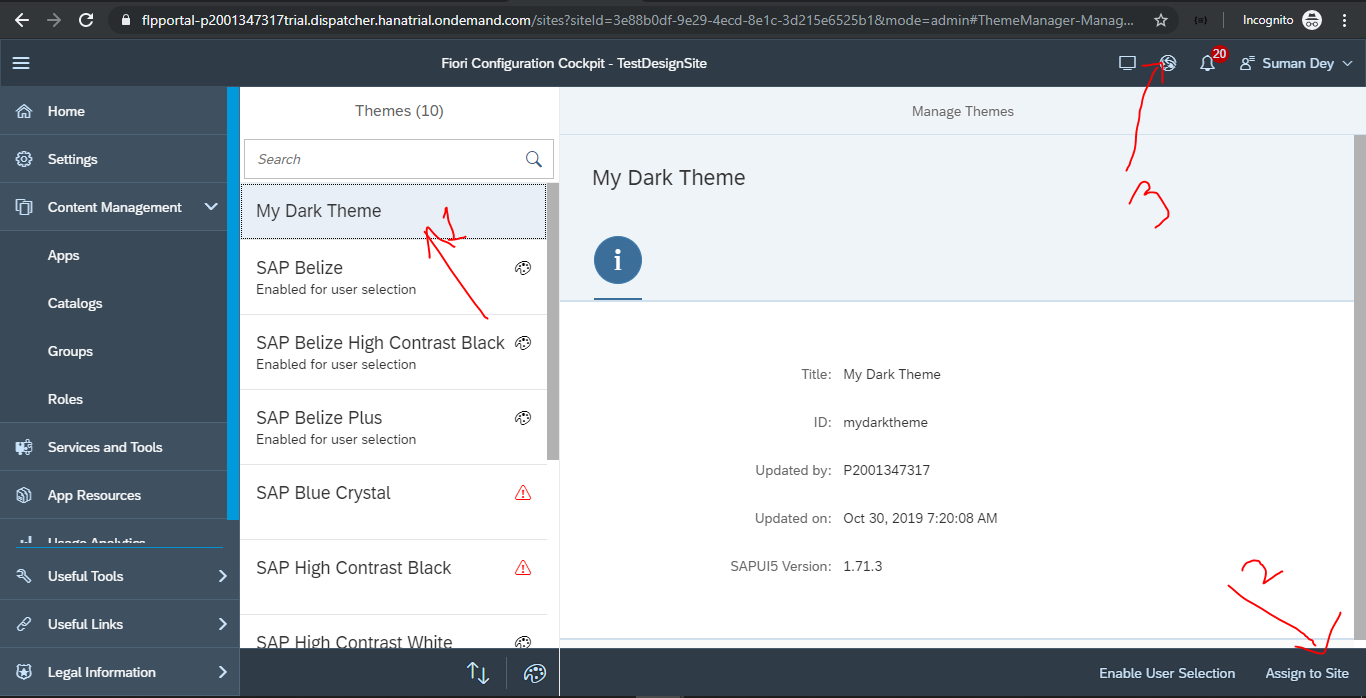Open the theme palette icon in footer

point(535,673)
